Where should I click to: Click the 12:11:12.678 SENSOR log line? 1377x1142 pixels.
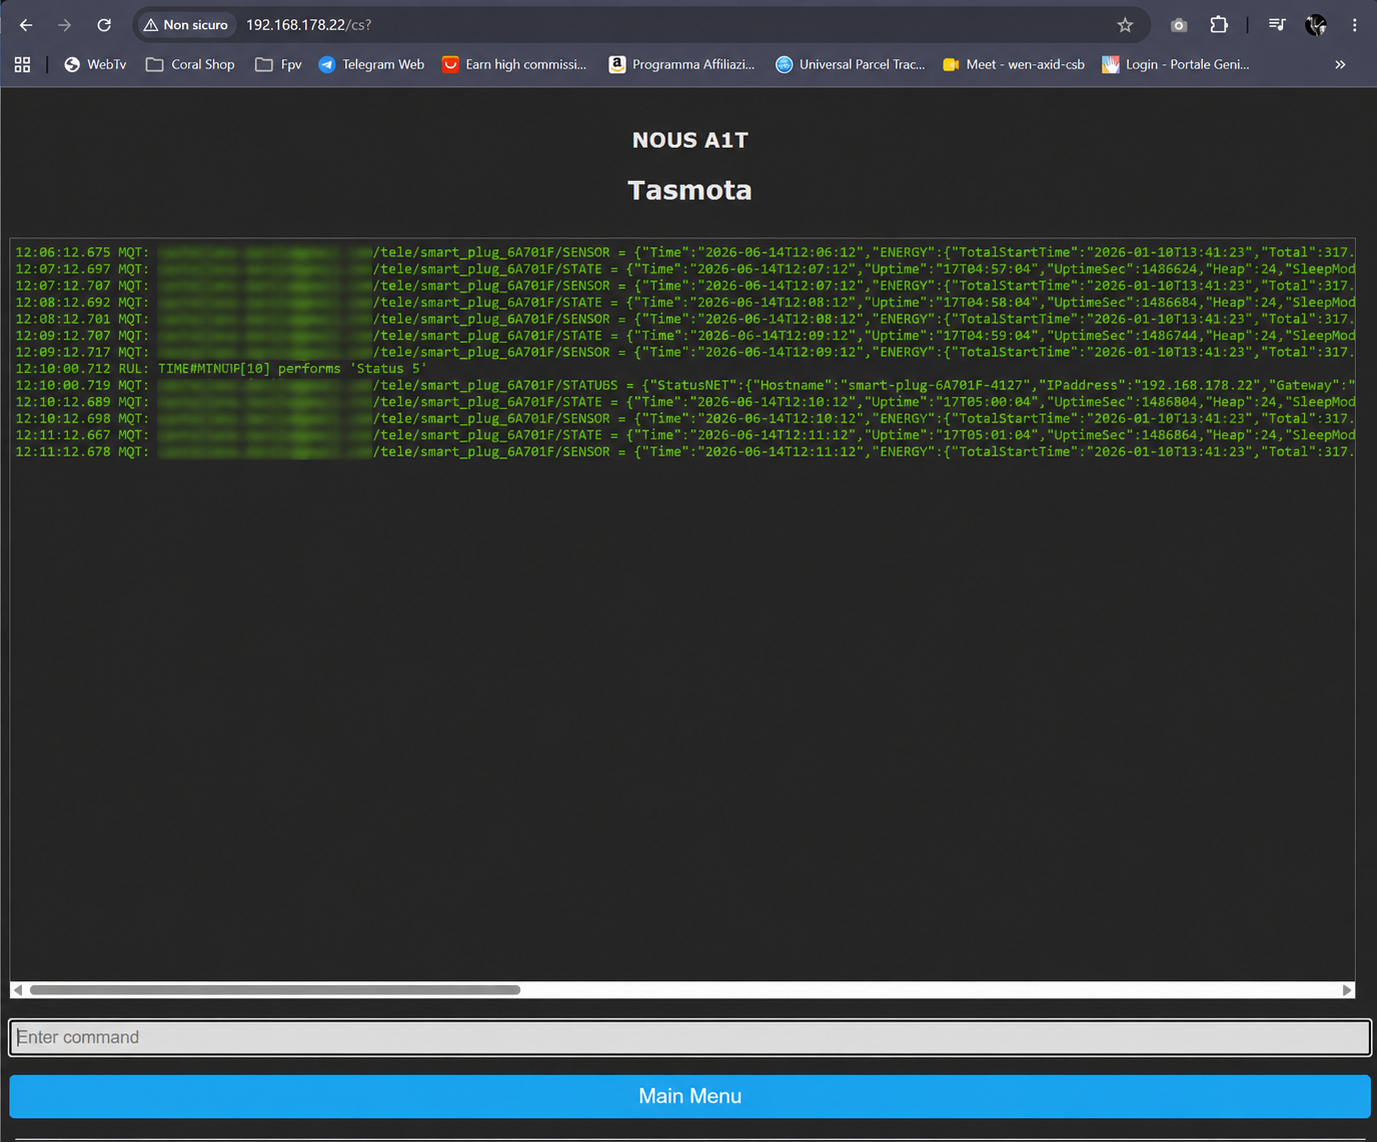pos(685,452)
